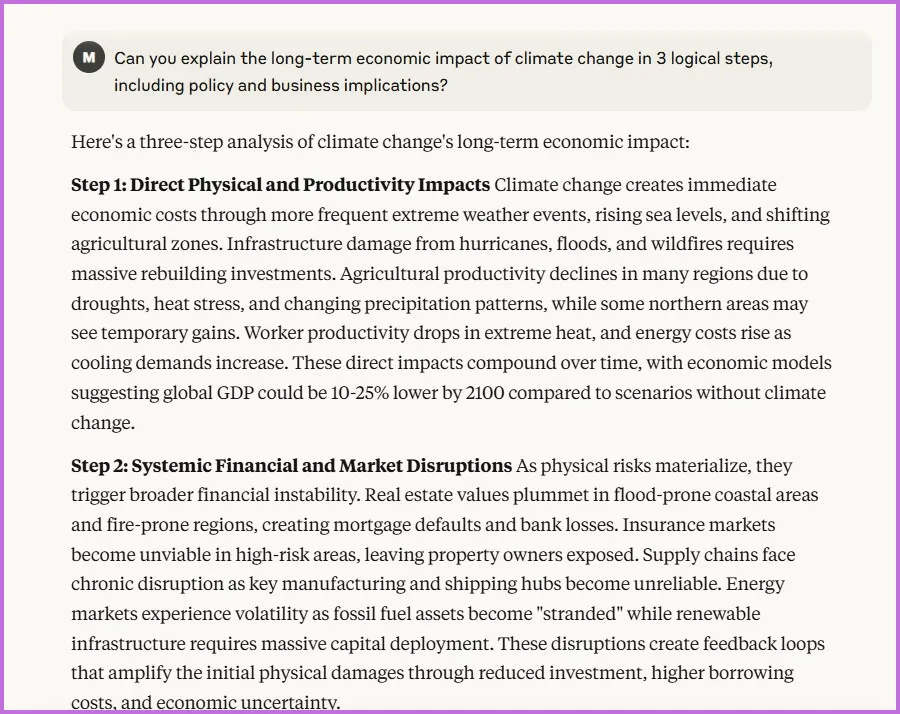This screenshot has height=714, width=900.
Task: Click the final line "costs, and economic uncertainty."
Action: coord(206,702)
